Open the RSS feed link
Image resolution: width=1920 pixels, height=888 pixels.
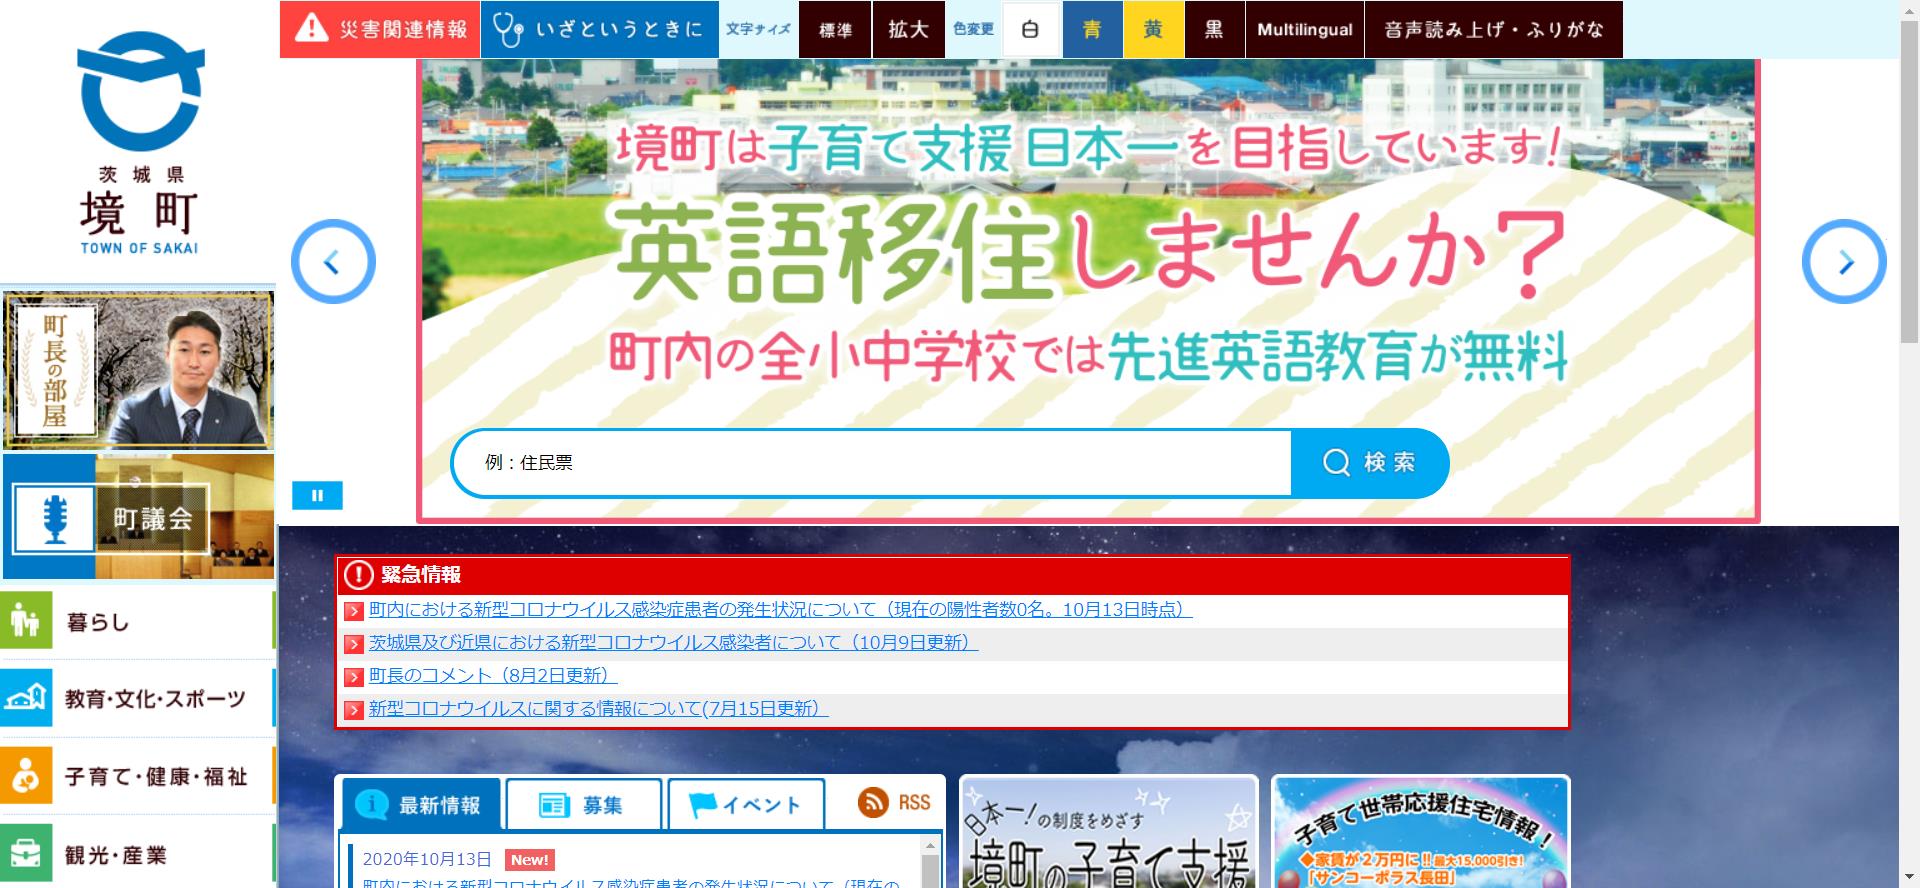tap(894, 802)
